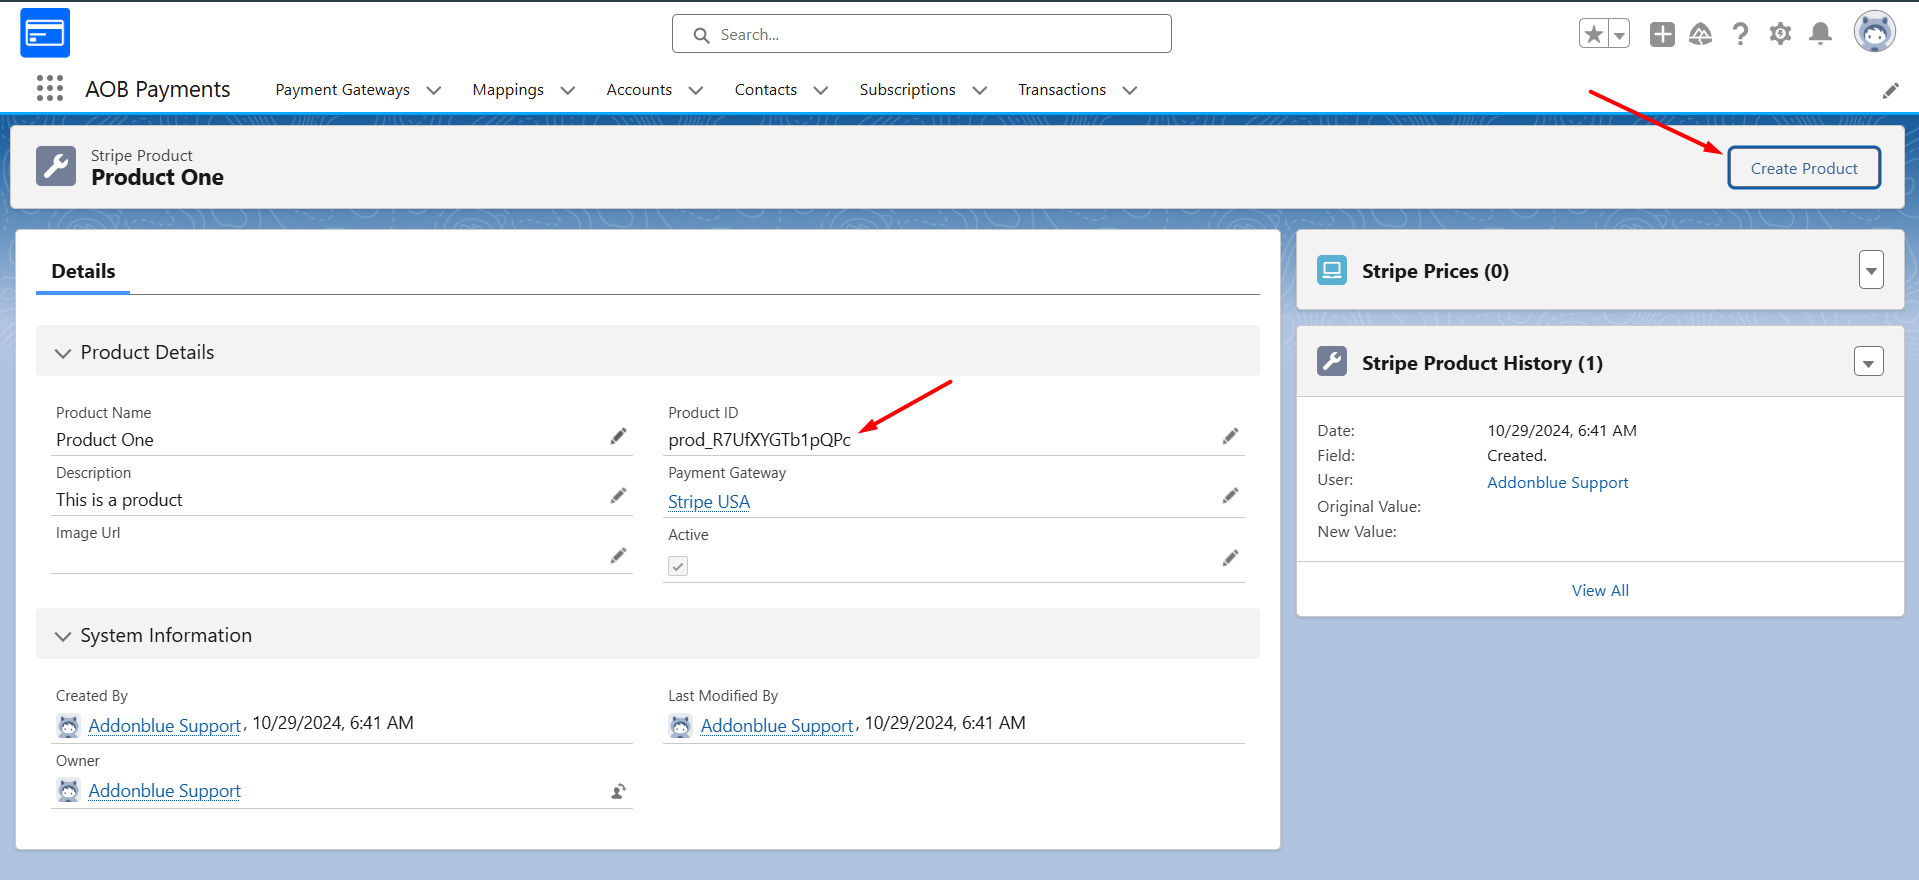Select the Details tab
Image resolution: width=1919 pixels, height=880 pixels.
pyautogui.click(x=83, y=271)
